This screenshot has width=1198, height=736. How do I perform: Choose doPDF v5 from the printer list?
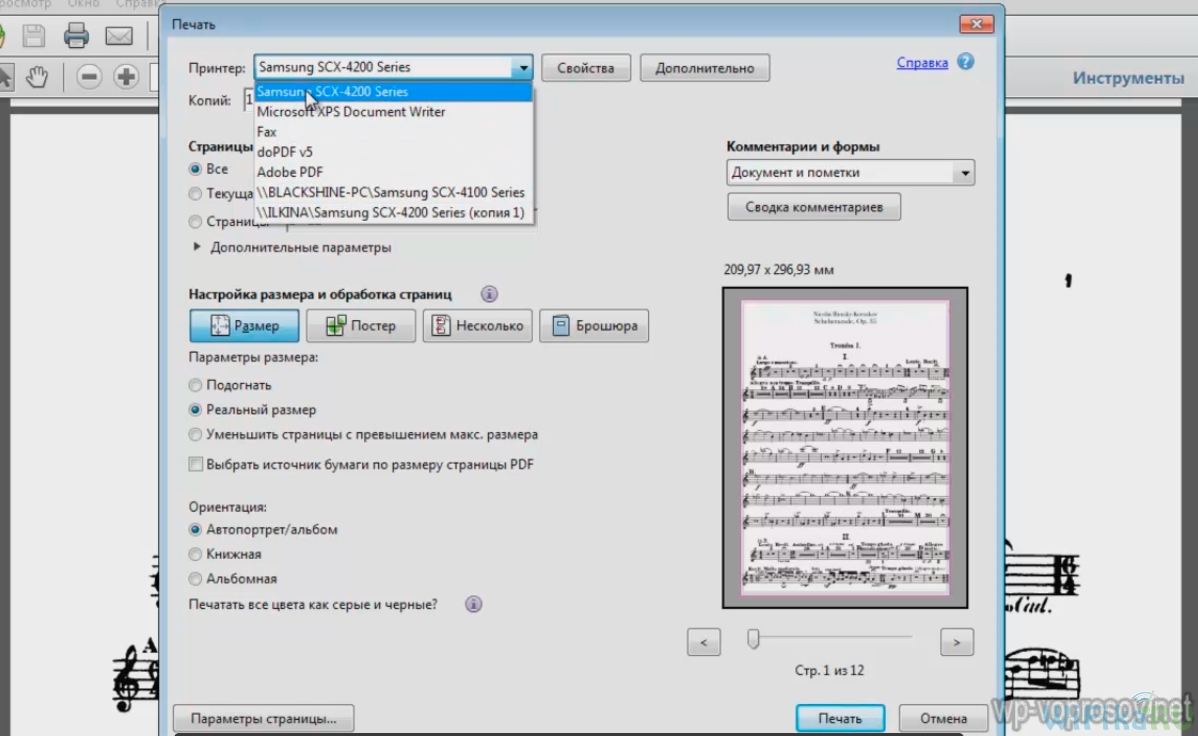tap(285, 152)
